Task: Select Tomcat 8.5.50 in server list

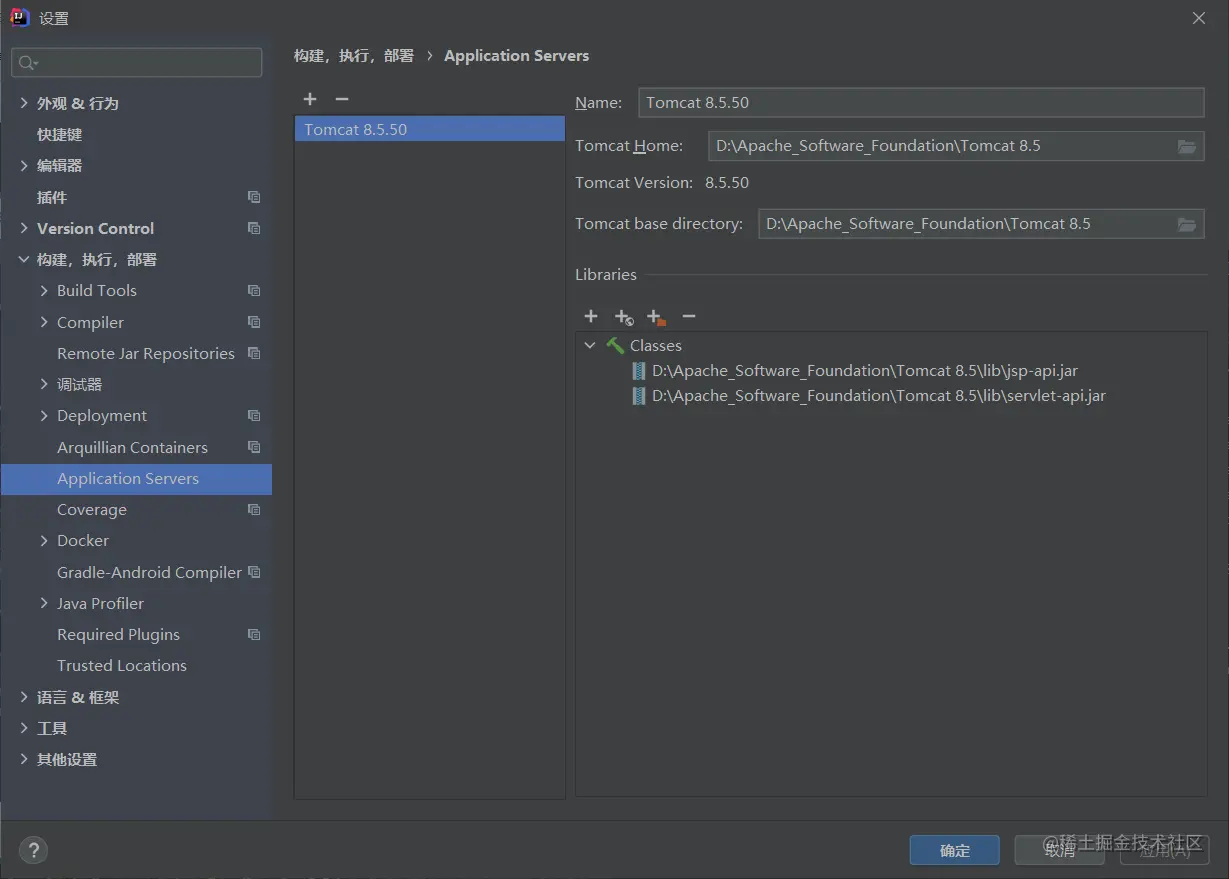Action: pyautogui.click(x=430, y=129)
